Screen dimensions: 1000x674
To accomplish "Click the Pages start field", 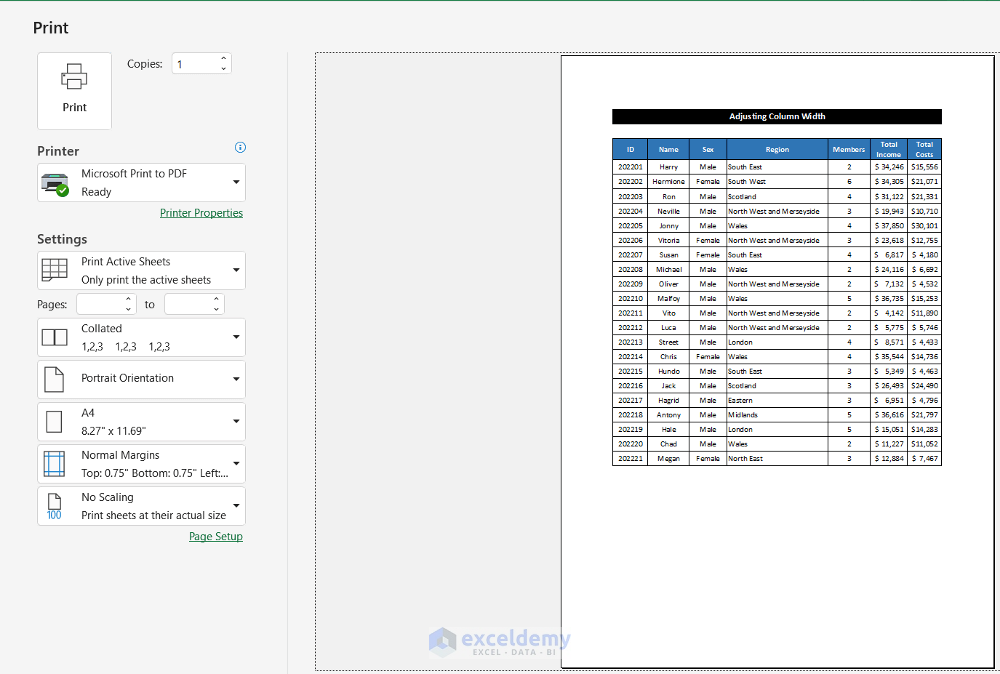I will (99, 304).
